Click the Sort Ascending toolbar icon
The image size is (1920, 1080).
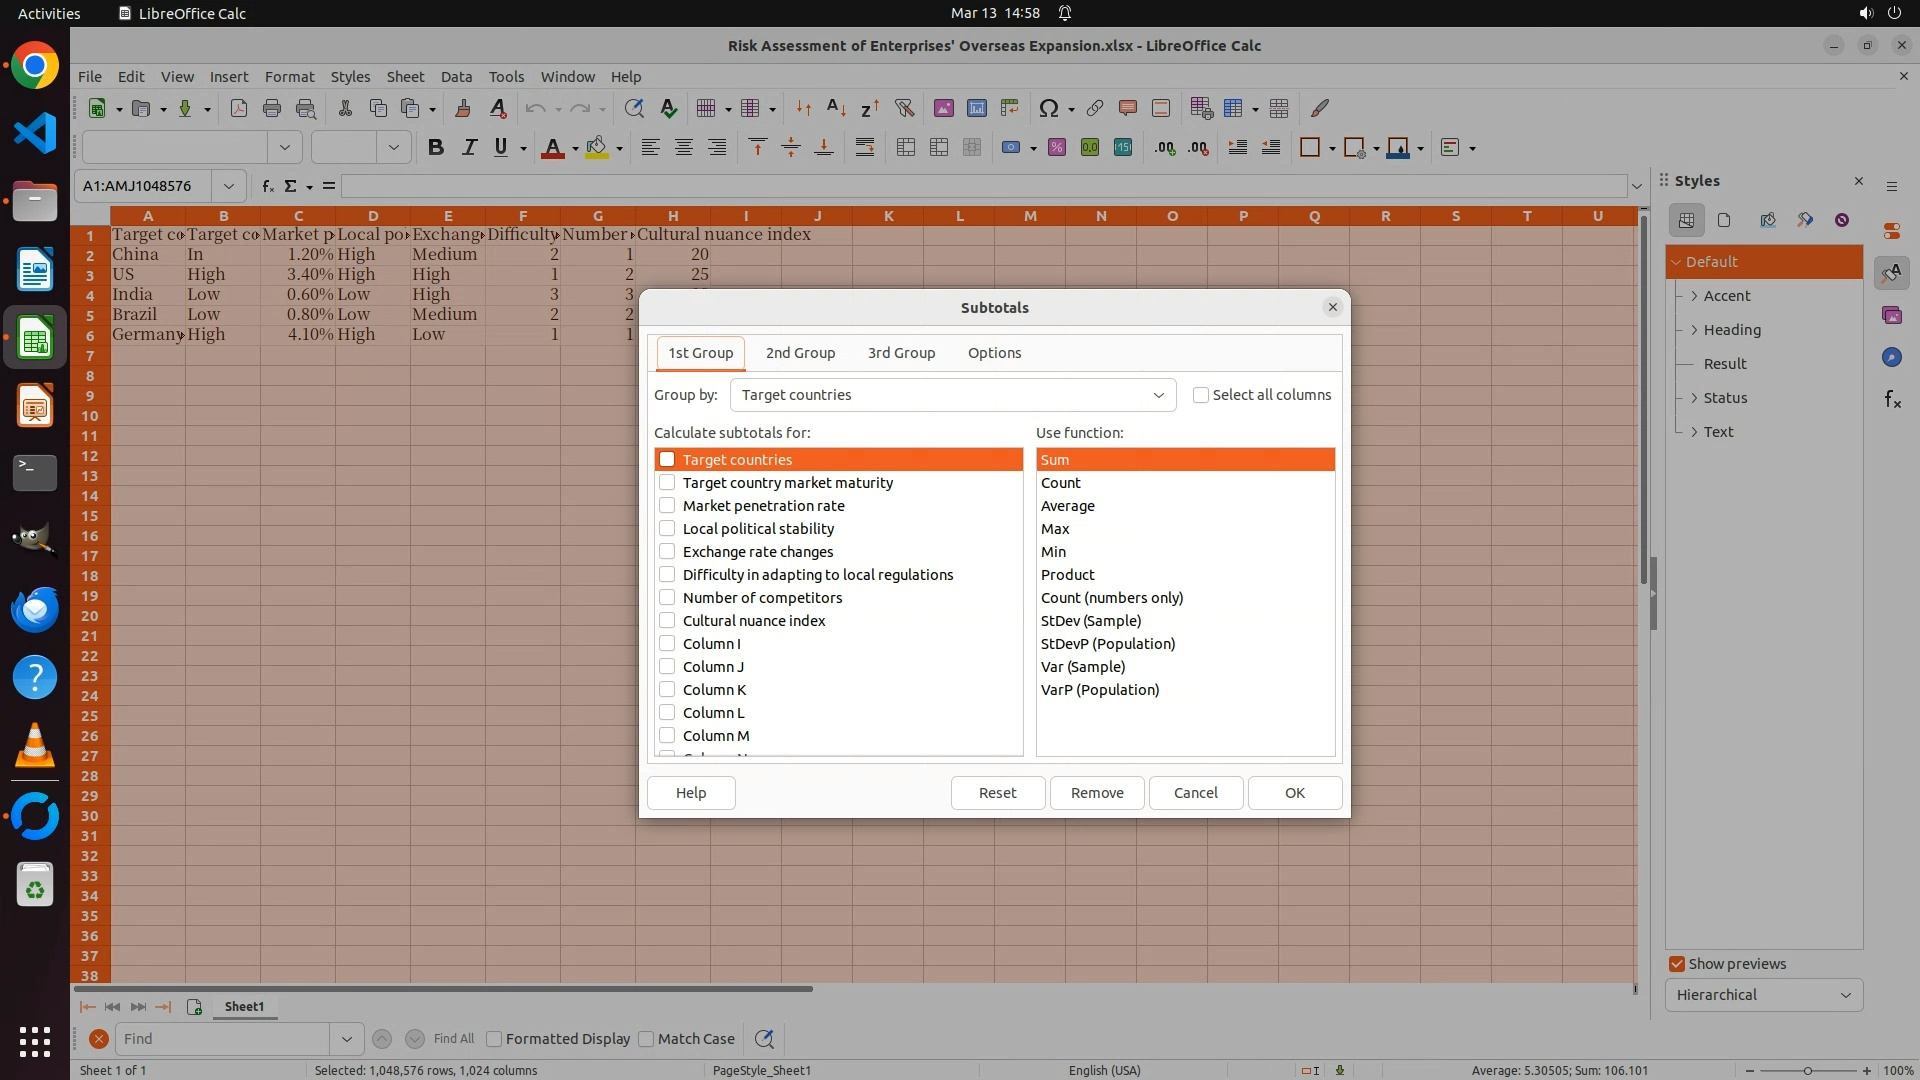(837, 108)
